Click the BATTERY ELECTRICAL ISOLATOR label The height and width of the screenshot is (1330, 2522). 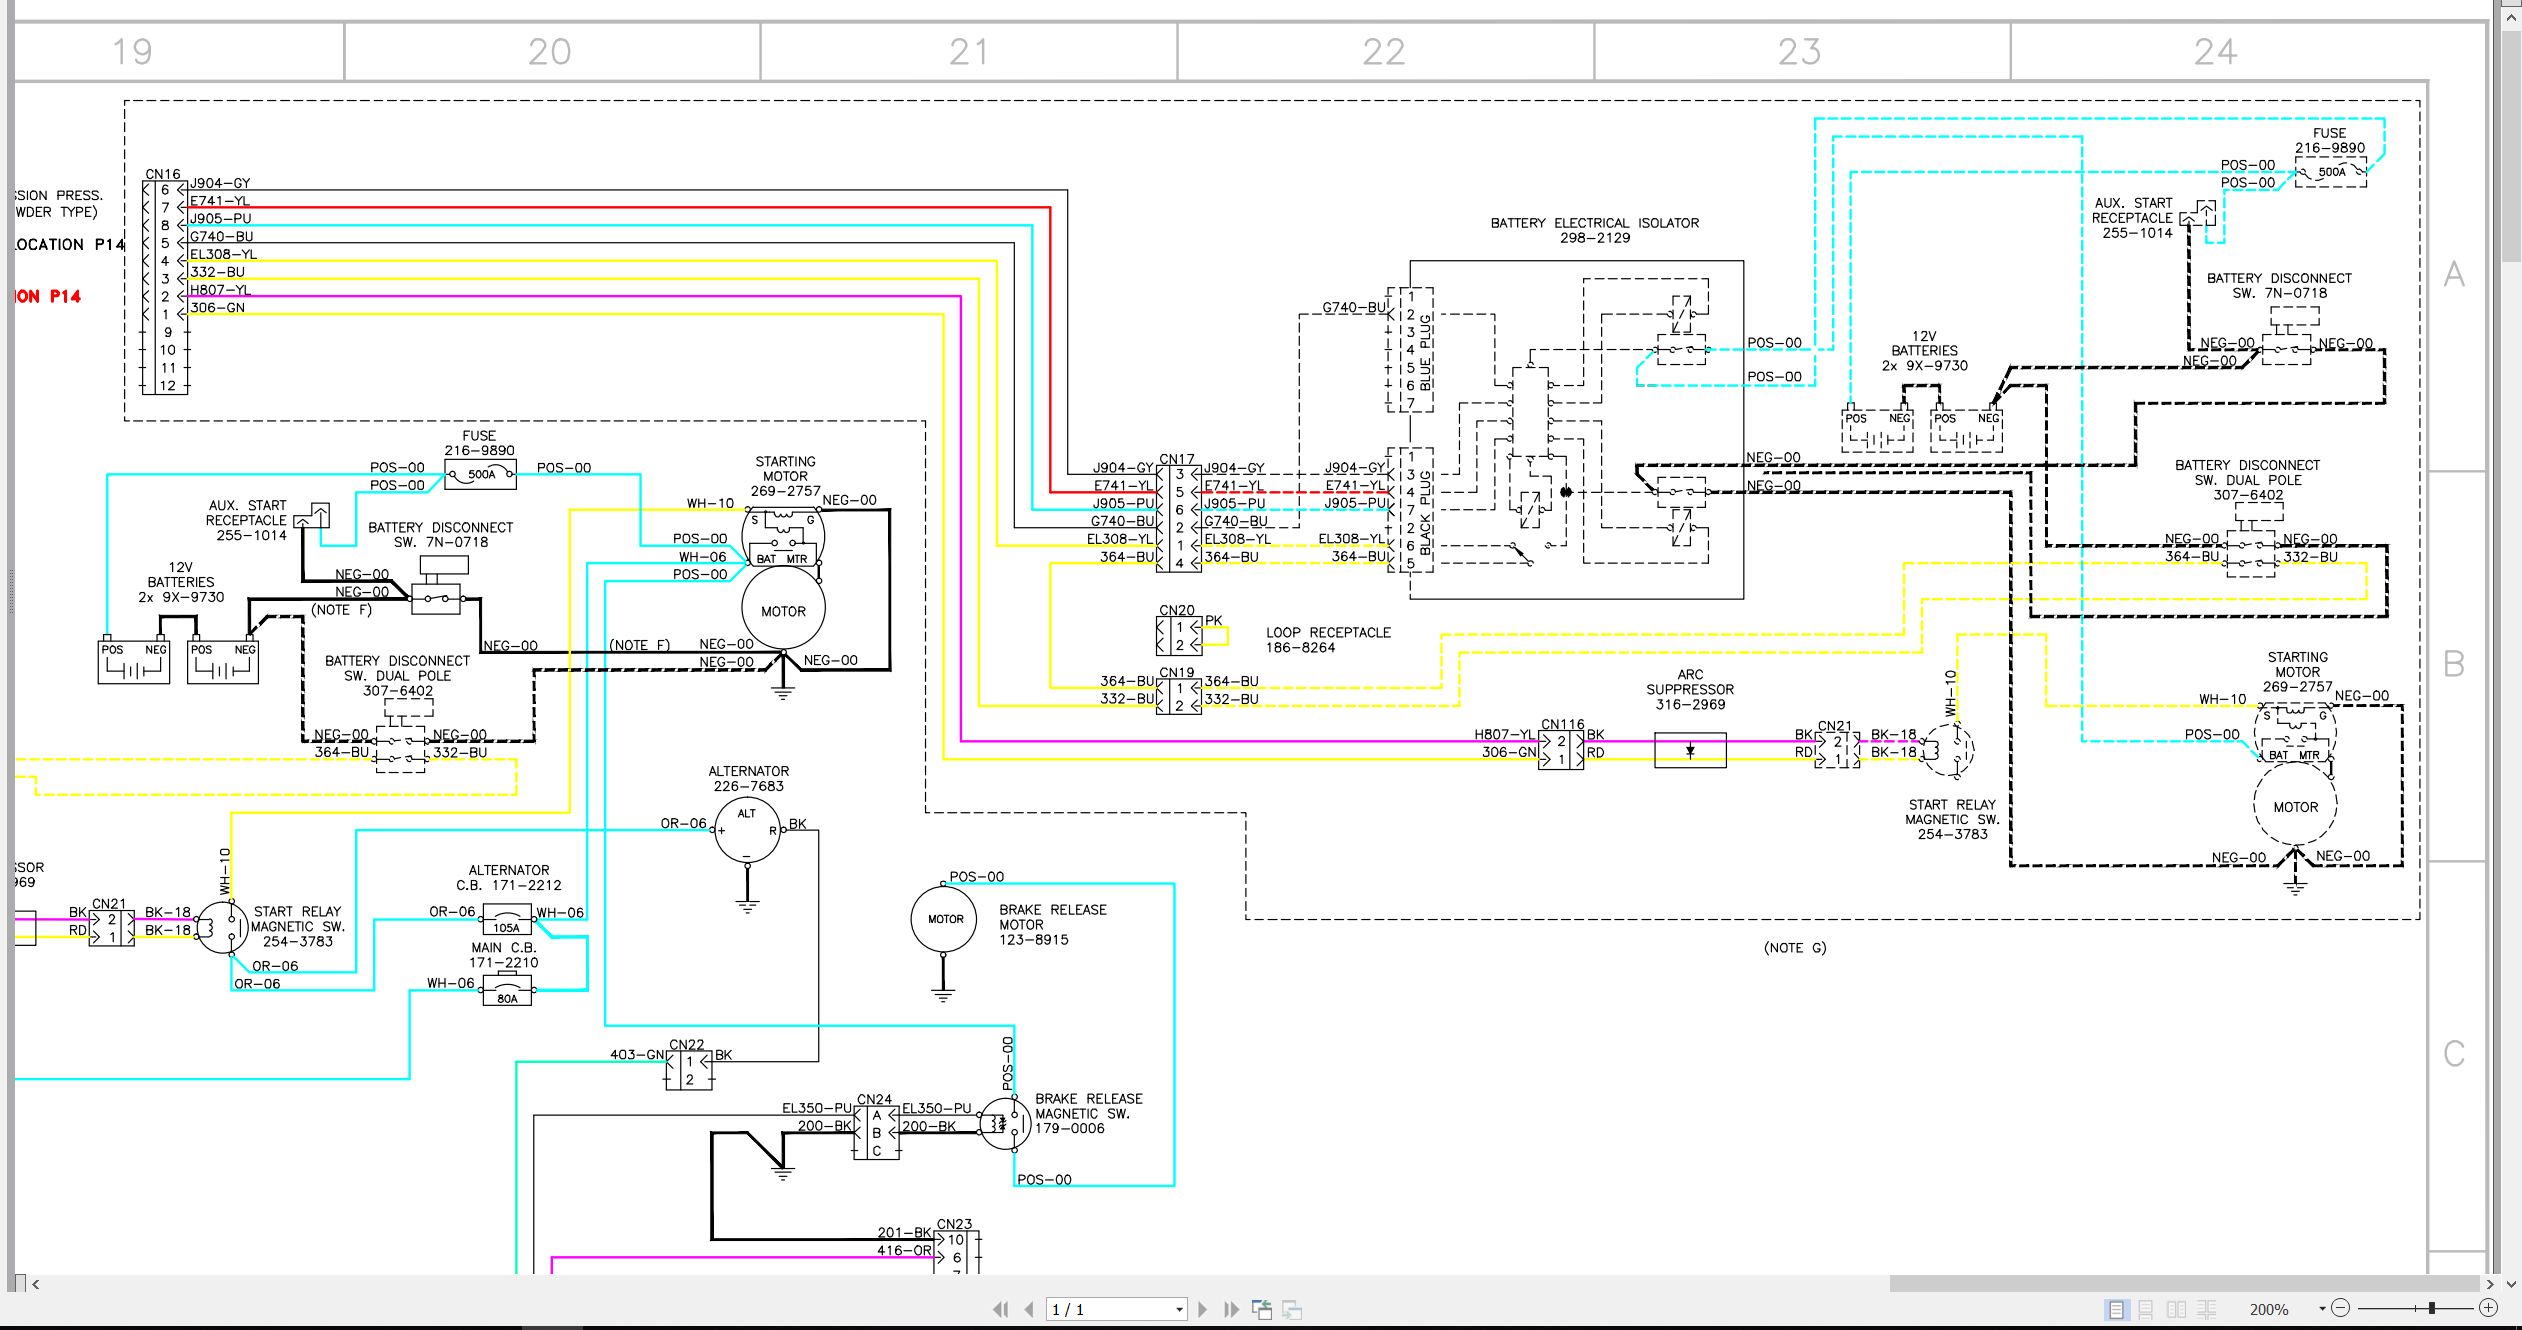1595,230
